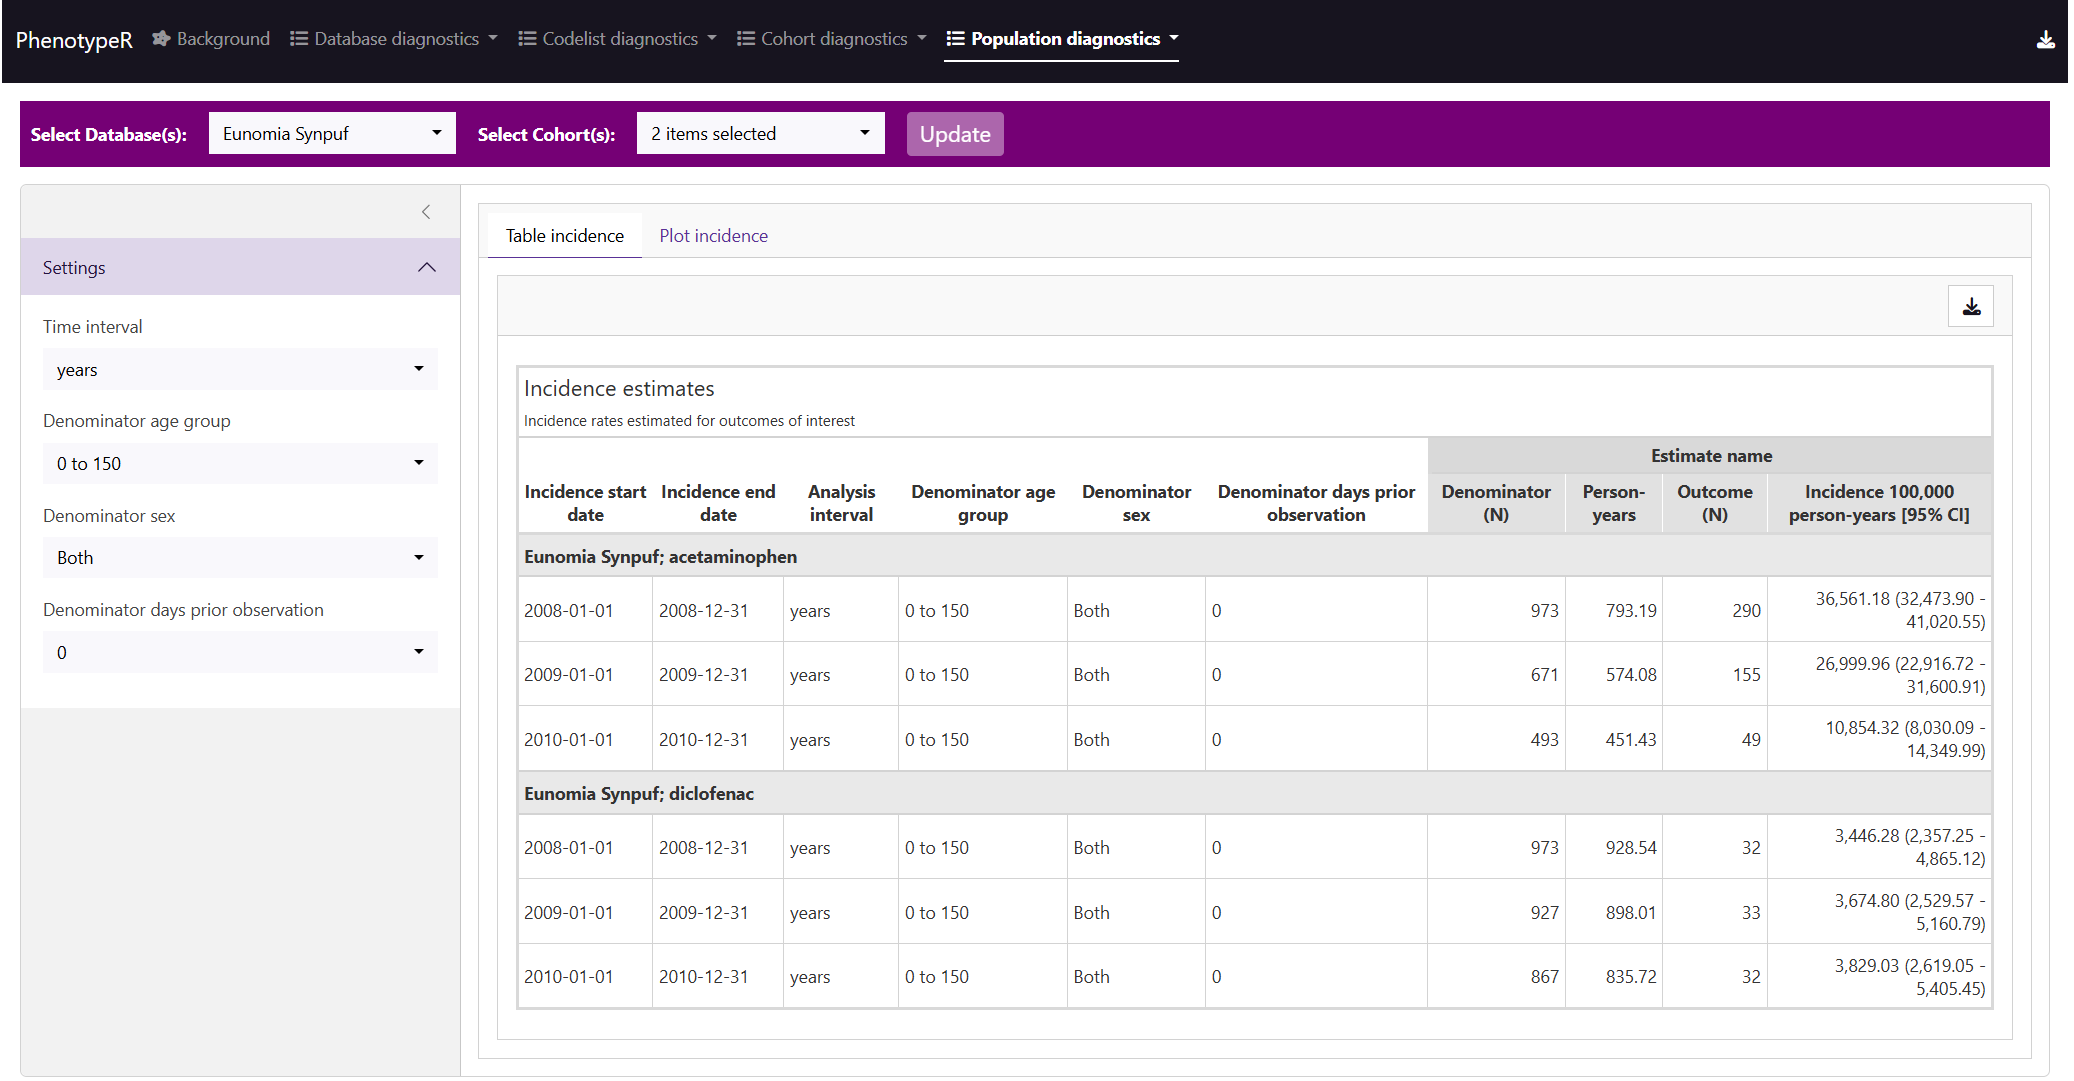
Task: Switch to the Plot incidence tab
Action: (x=713, y=236)
